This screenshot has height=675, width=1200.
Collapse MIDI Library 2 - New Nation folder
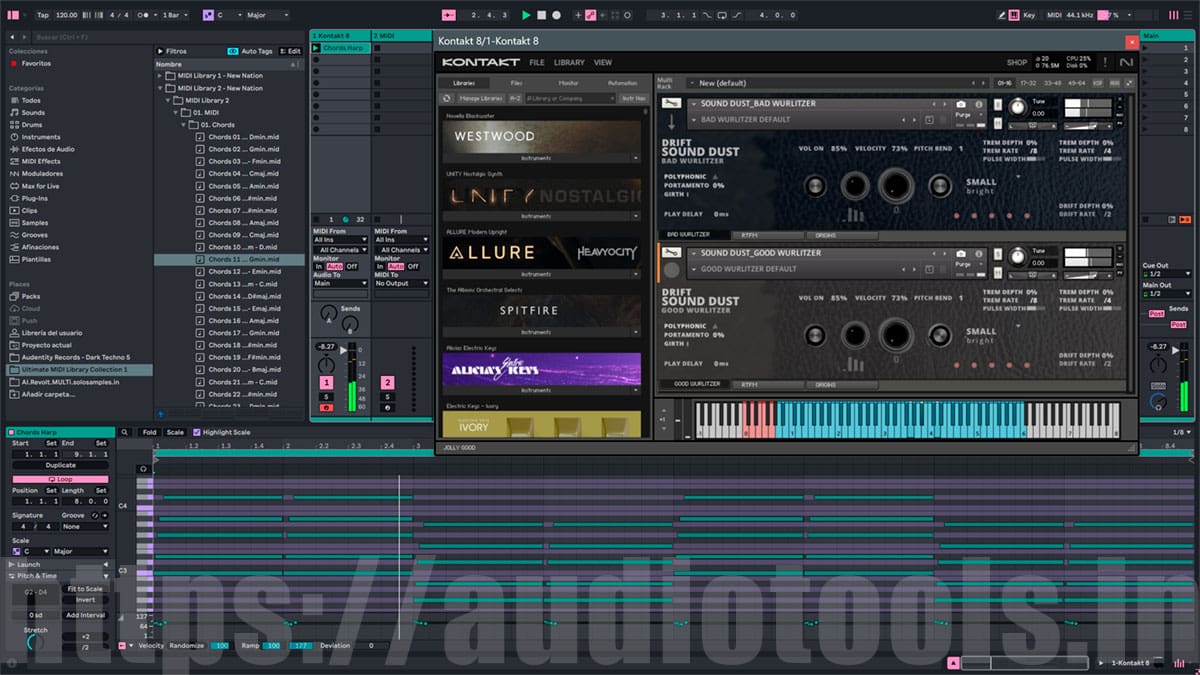click(x=159, y=88)
